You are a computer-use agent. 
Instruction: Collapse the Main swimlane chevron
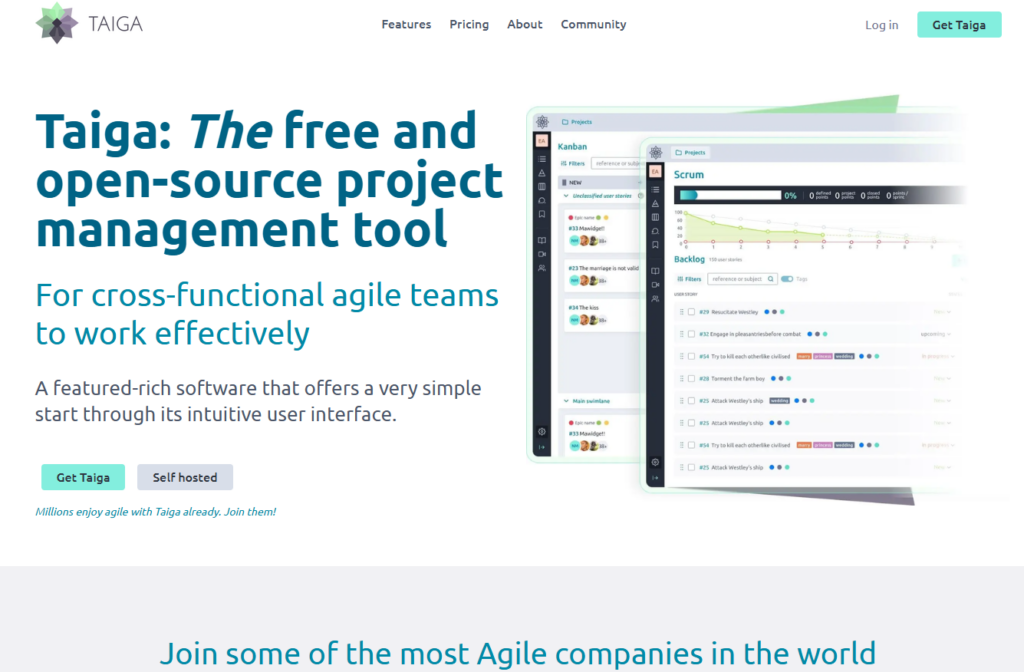pos(566,401)
